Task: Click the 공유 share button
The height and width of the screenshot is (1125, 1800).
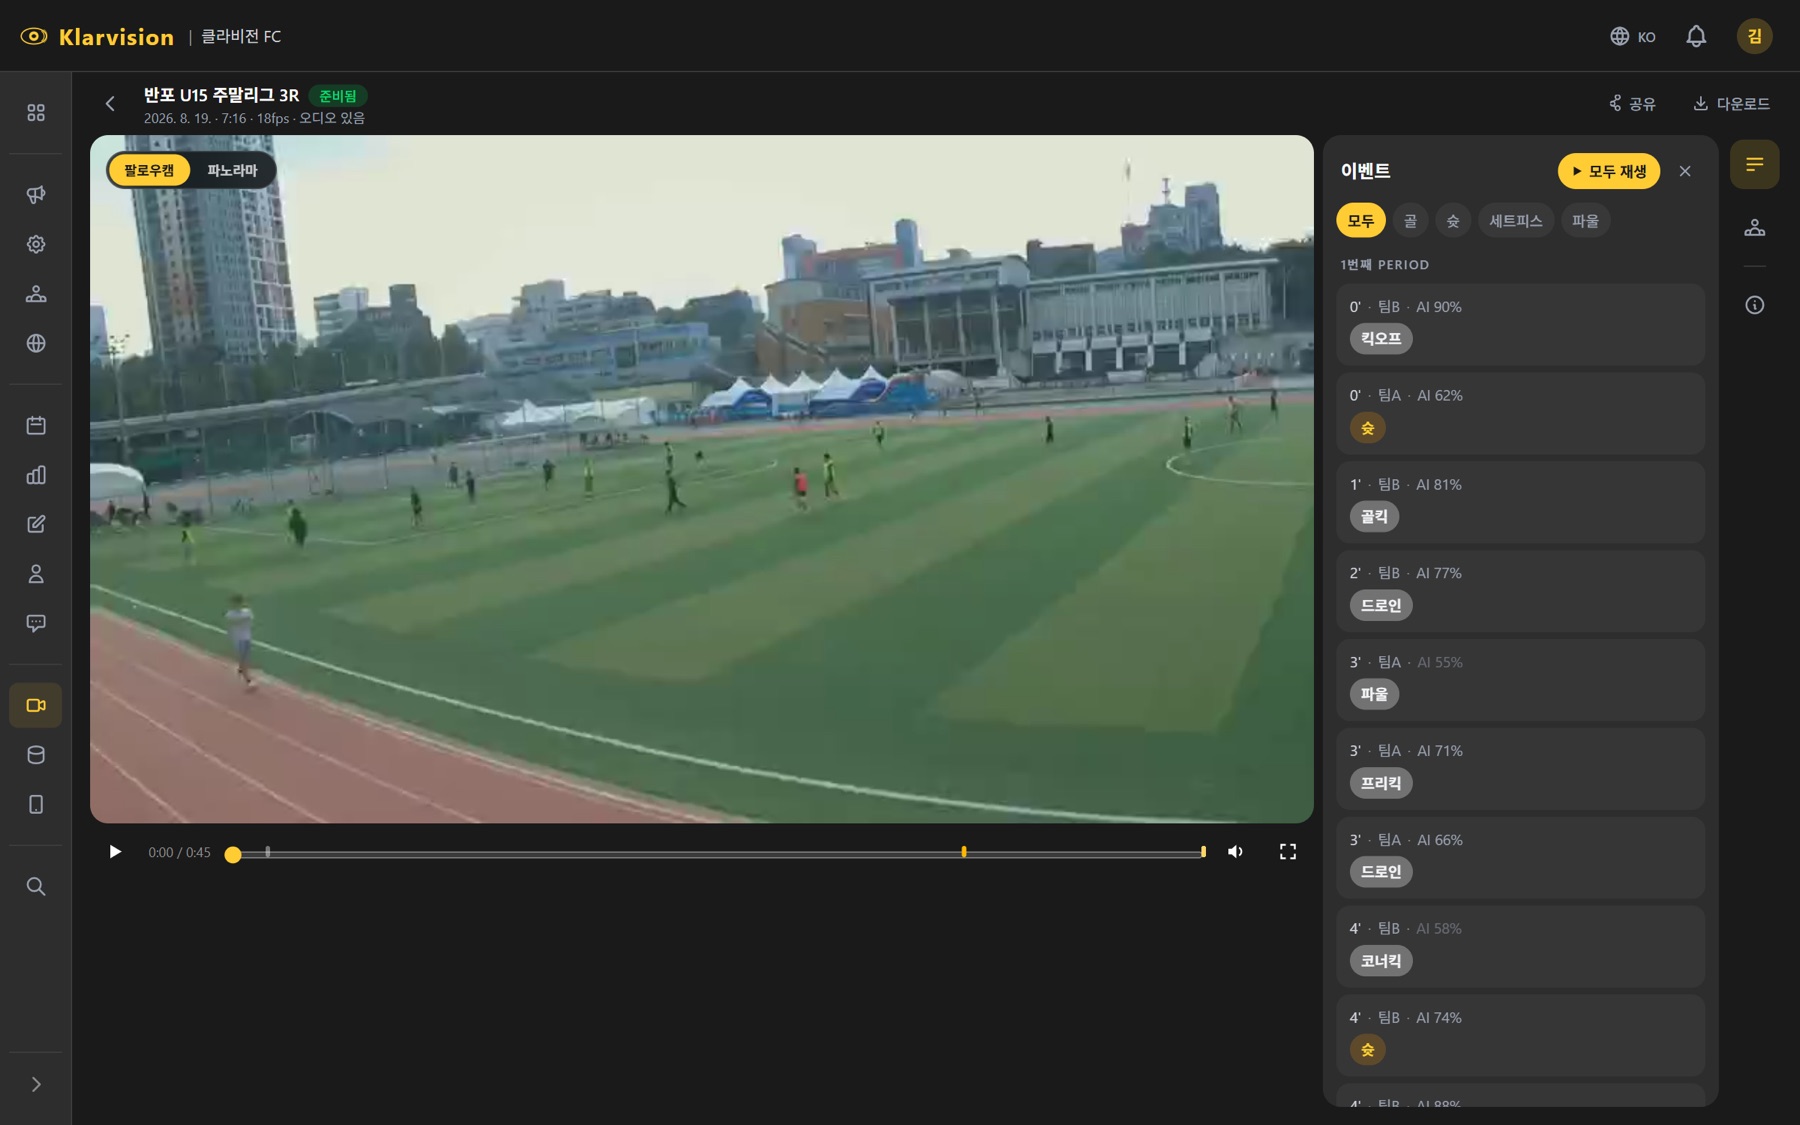Action: point(1632,103)
